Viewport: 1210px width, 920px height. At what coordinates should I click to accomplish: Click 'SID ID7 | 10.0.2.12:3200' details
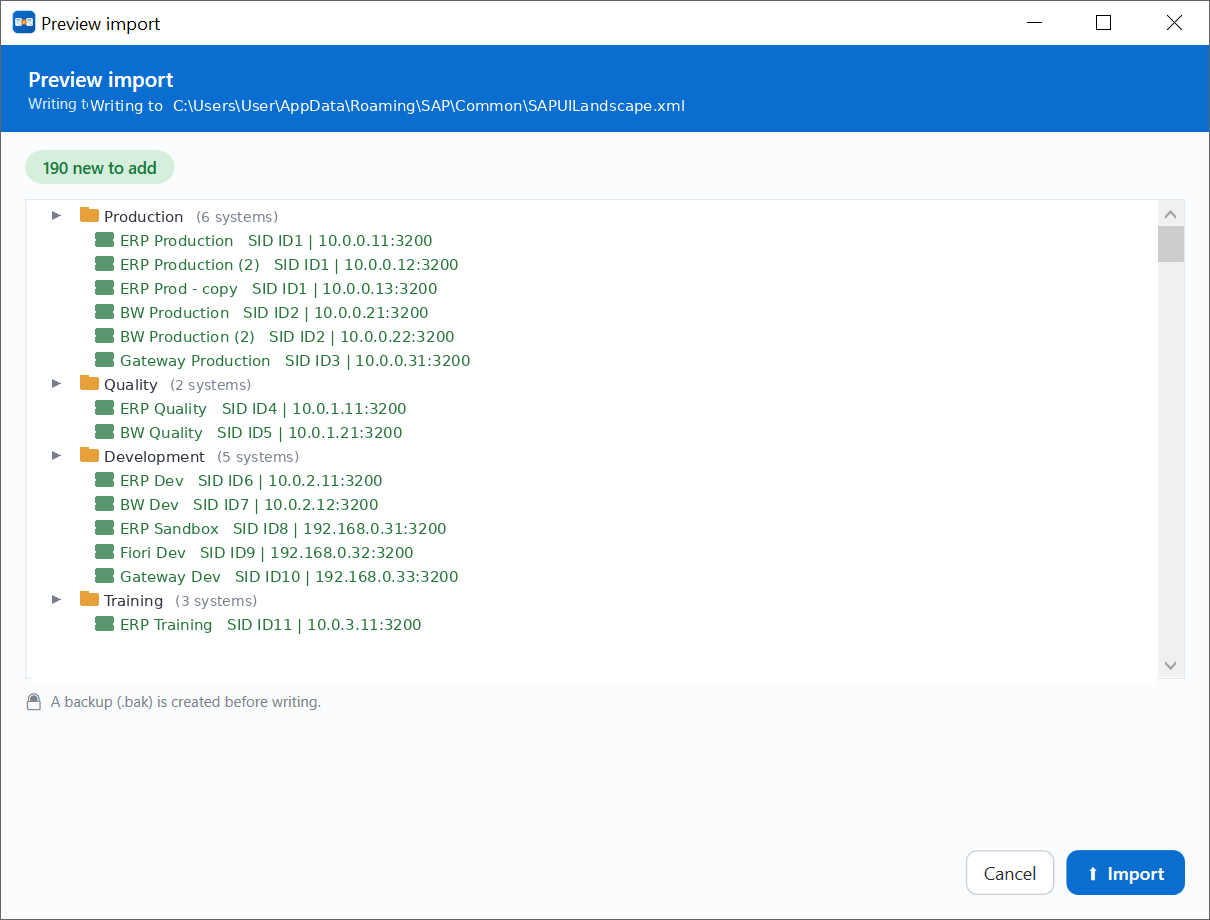click(286, 505)
